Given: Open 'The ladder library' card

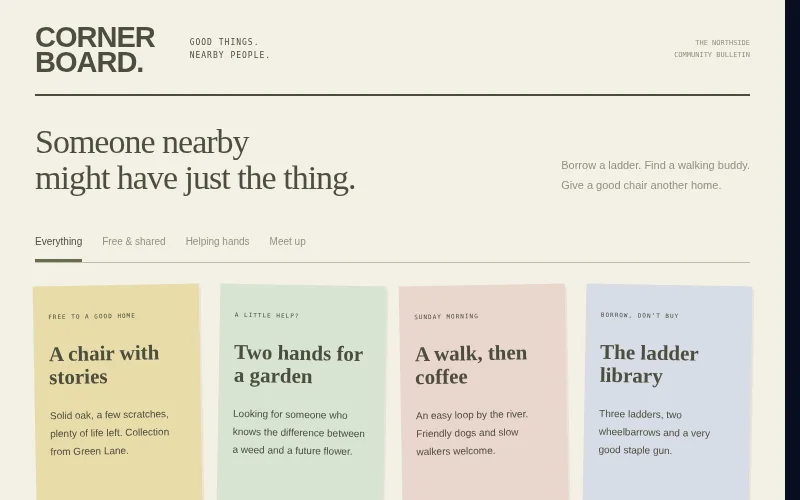Looking at the screenshot, I should click(668, 393).
